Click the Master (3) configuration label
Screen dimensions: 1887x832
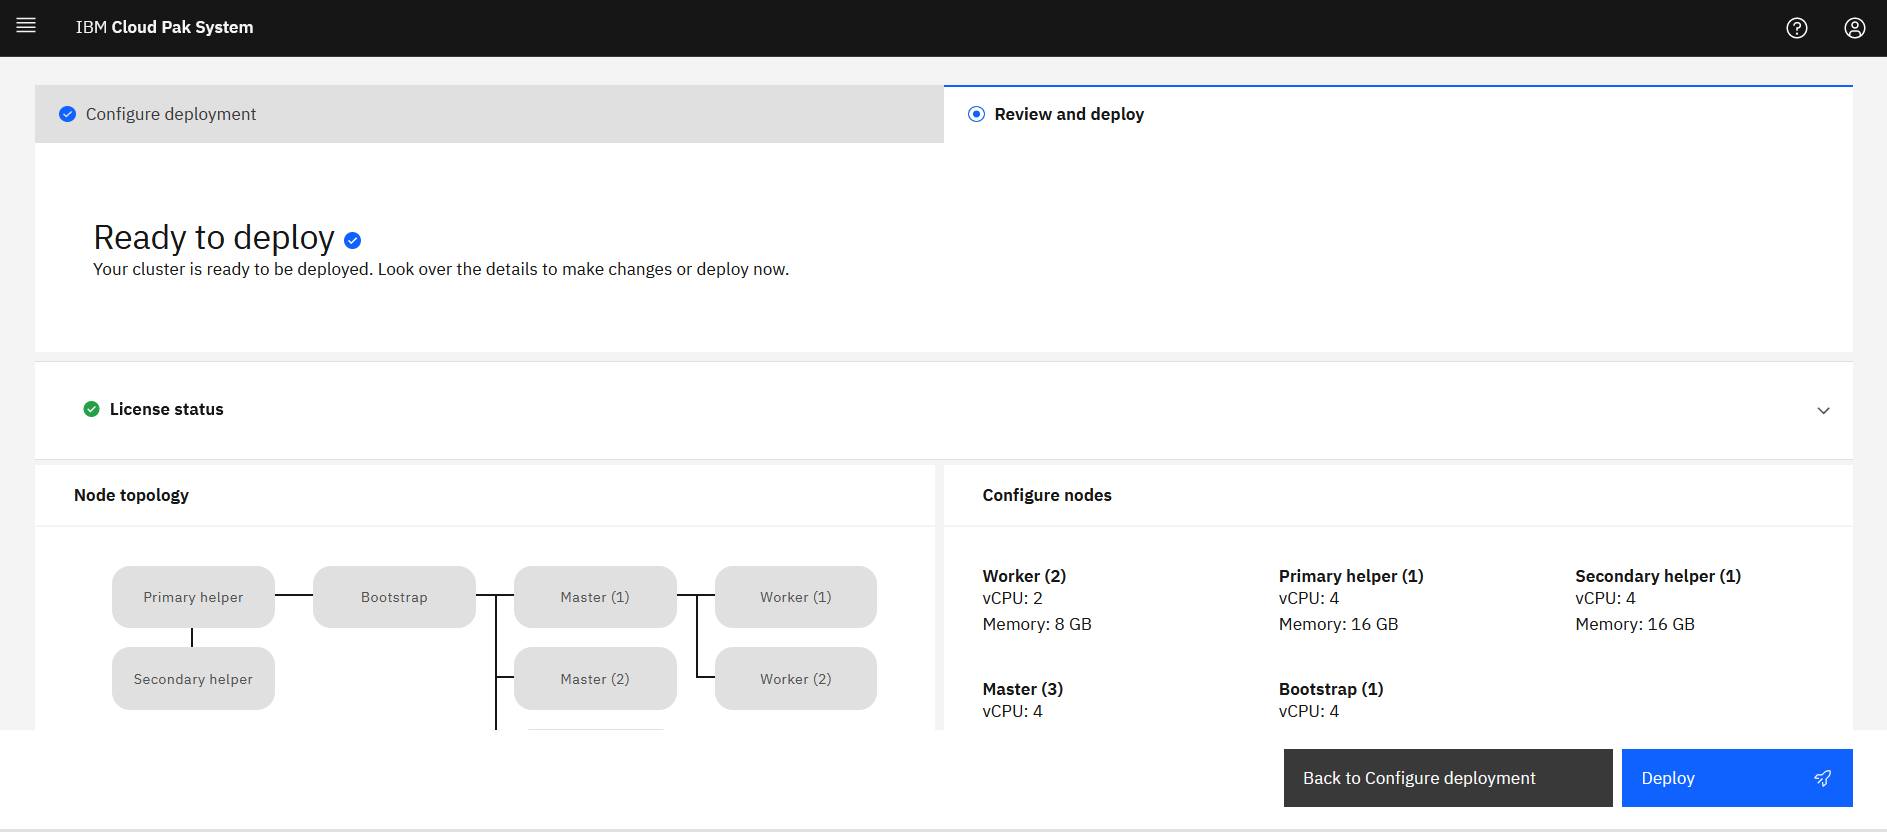click(1023, 689)
